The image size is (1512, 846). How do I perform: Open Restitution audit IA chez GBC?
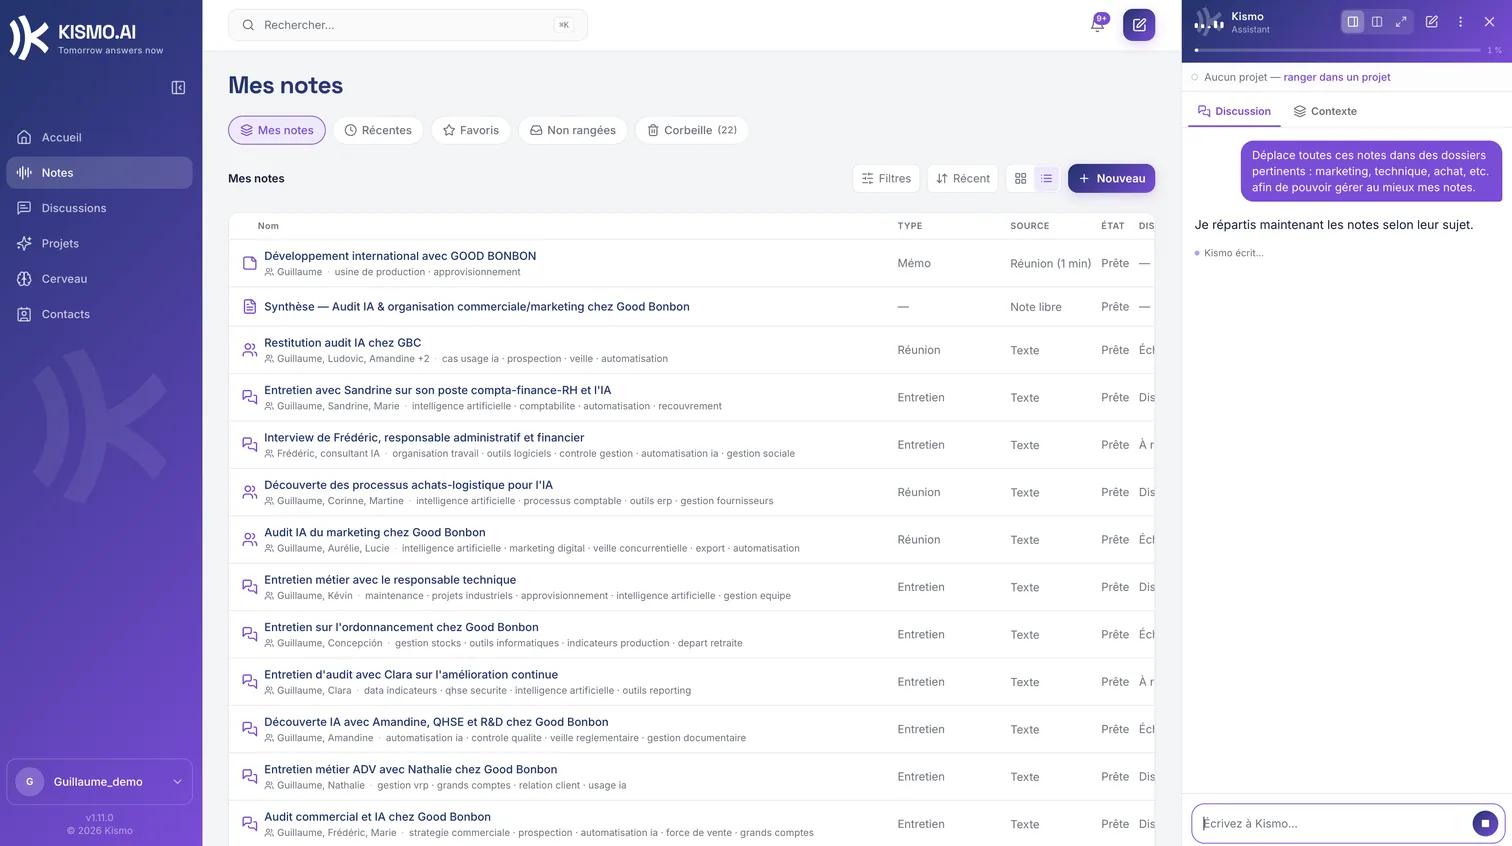tap(343, 343)
